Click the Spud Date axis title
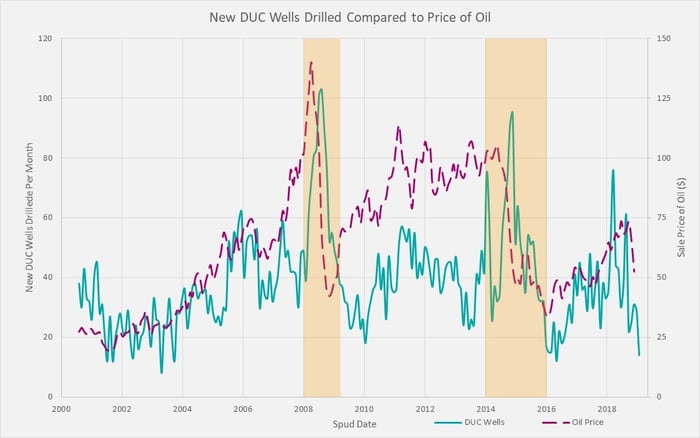This screenshot has height=438, width=700. click(x=354, y=424)
